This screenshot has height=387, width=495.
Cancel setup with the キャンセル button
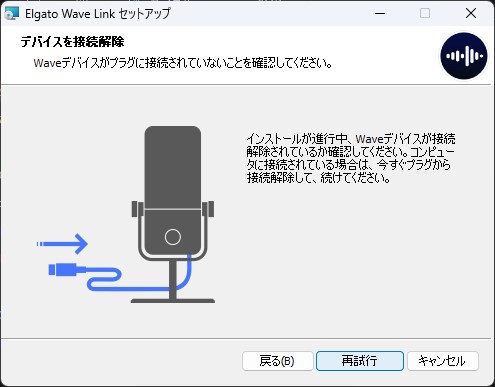click(x=442, y=361)
